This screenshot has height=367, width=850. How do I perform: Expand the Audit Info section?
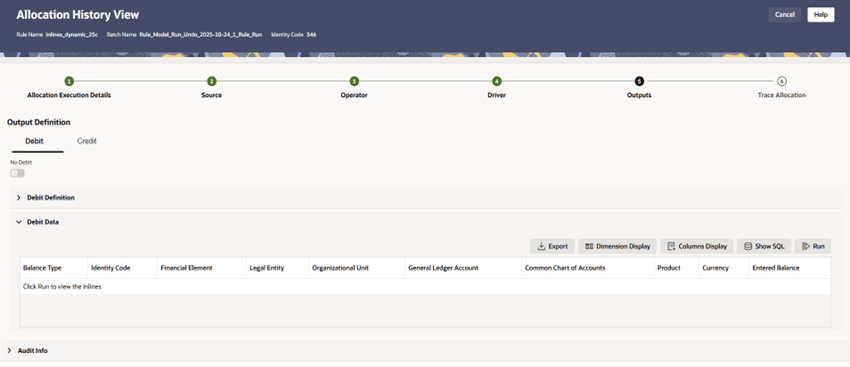tap(9, 351)
